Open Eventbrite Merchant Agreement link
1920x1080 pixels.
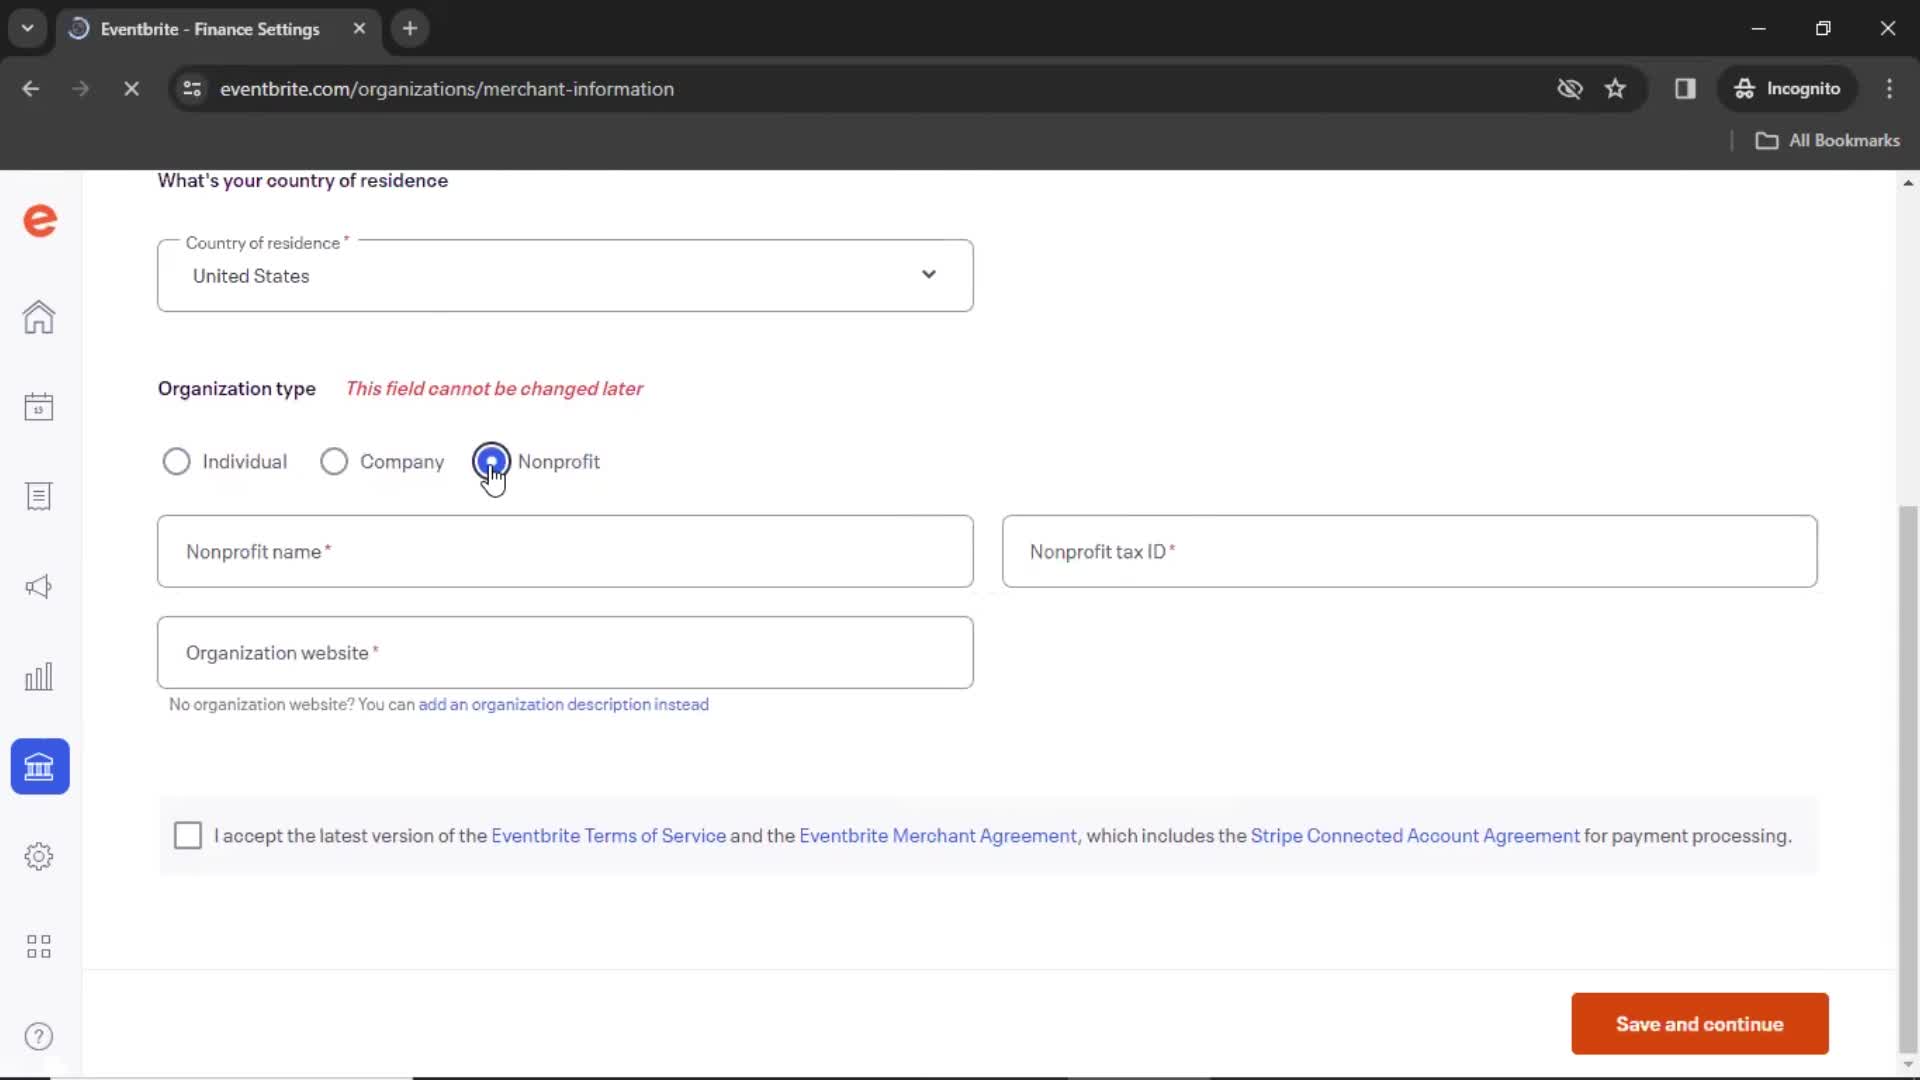click(x=937, y=836)
